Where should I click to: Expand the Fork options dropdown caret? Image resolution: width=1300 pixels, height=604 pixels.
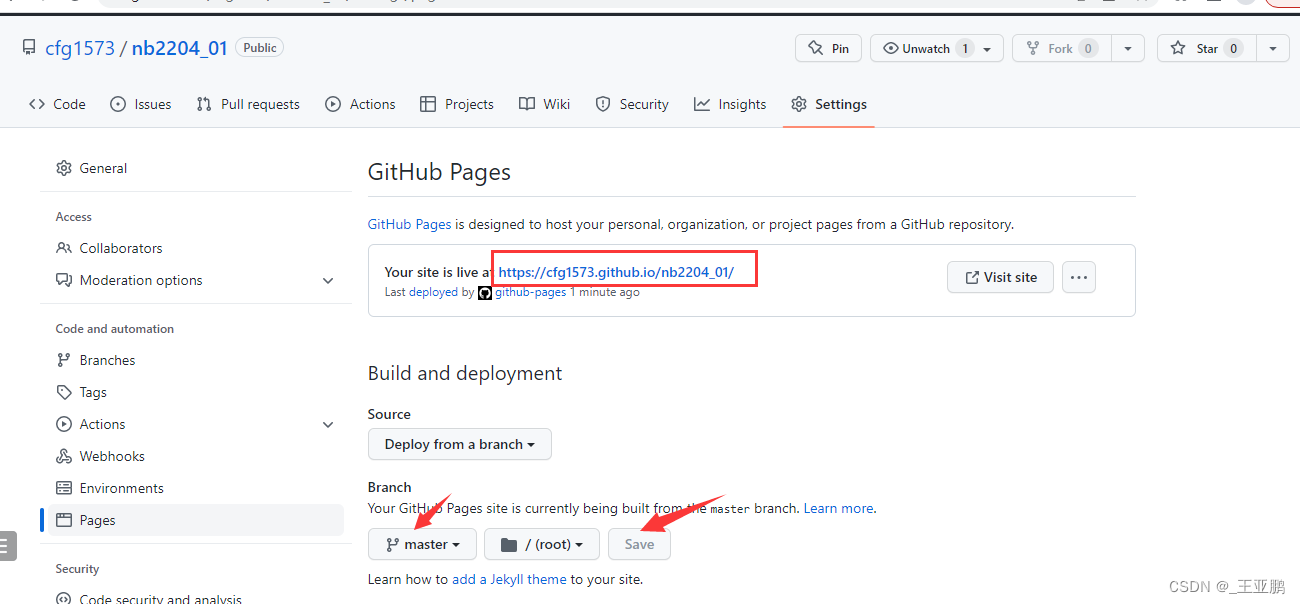click(1128, 48)
